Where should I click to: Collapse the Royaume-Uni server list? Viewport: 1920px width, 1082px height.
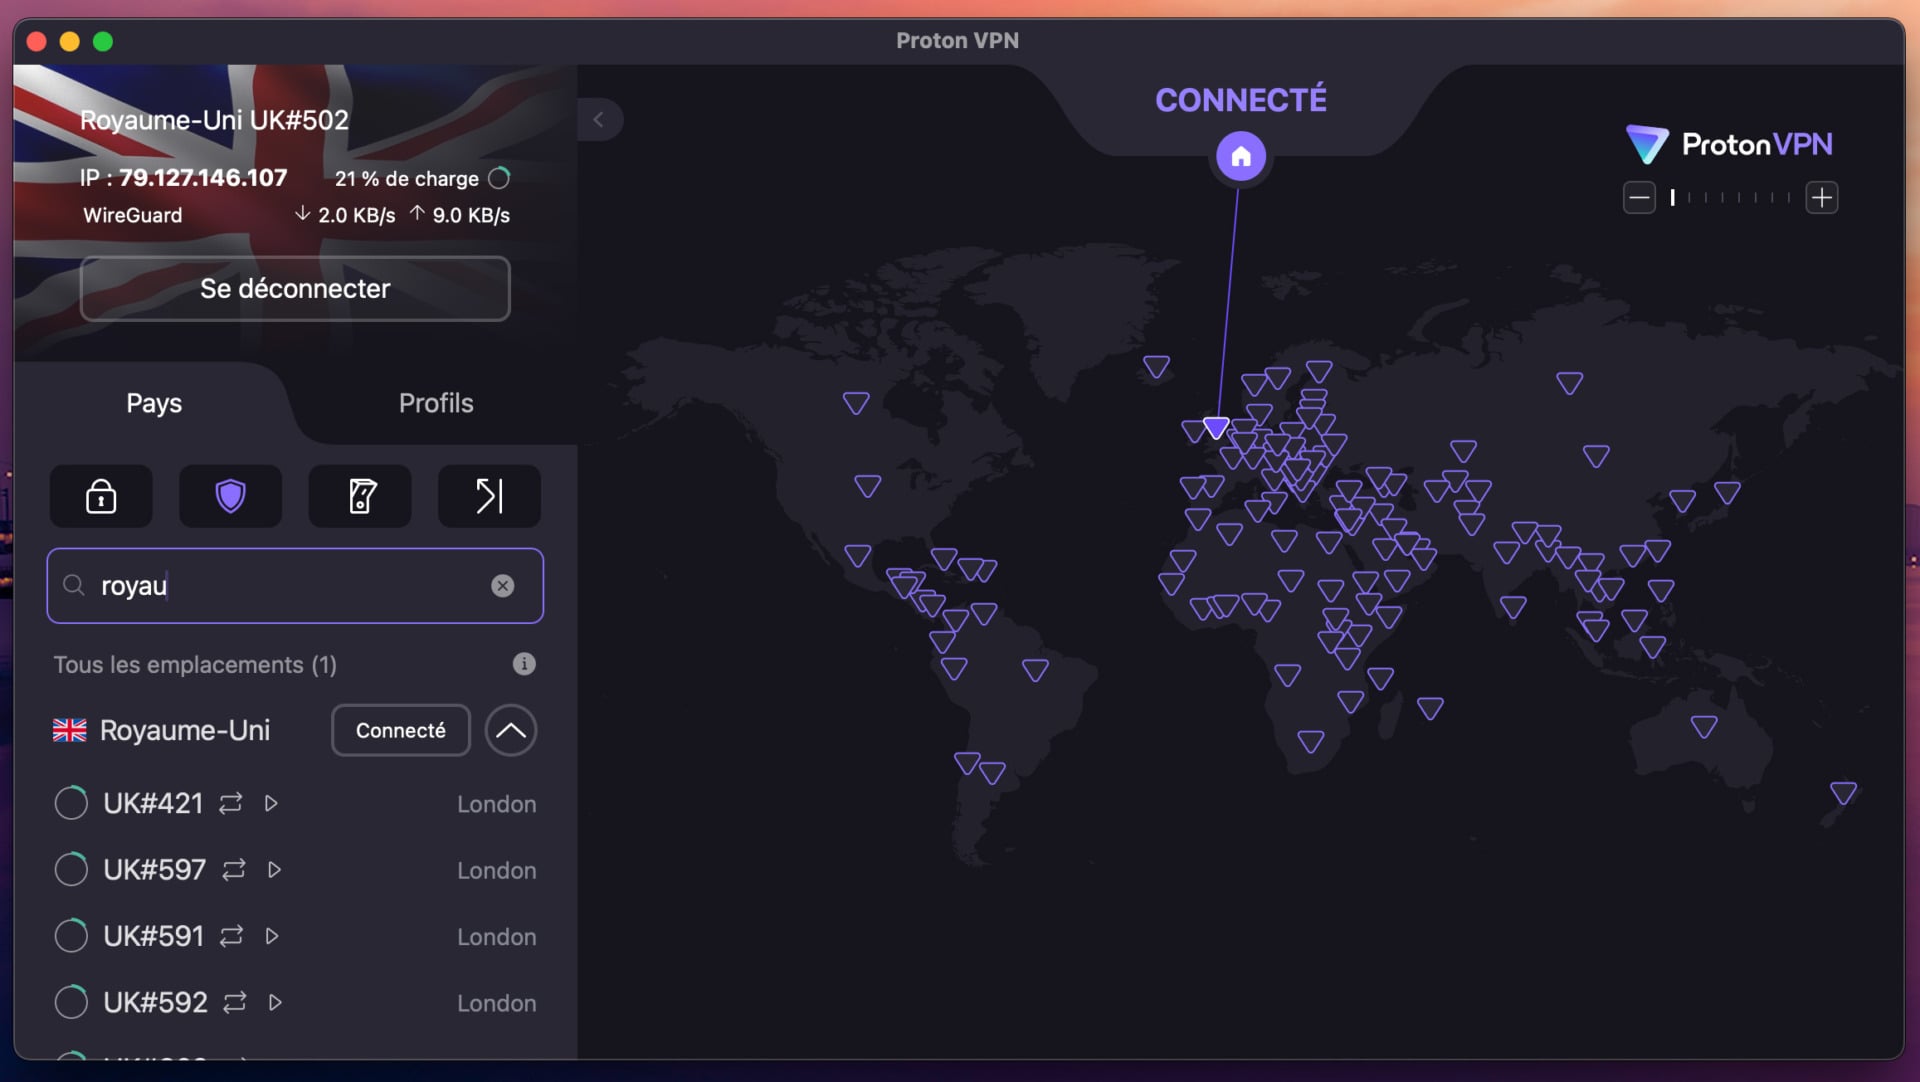pyautogui.click(x=511, y=730)
